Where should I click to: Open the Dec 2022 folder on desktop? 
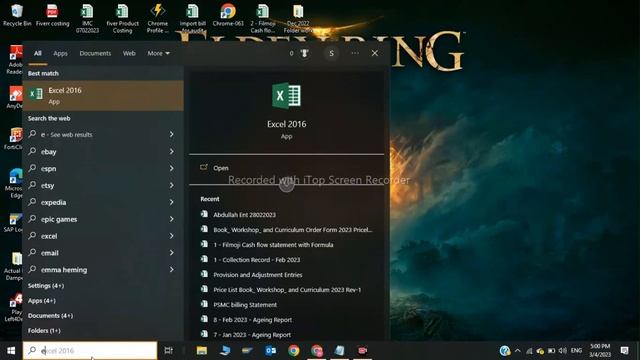(x=298, y=18)
